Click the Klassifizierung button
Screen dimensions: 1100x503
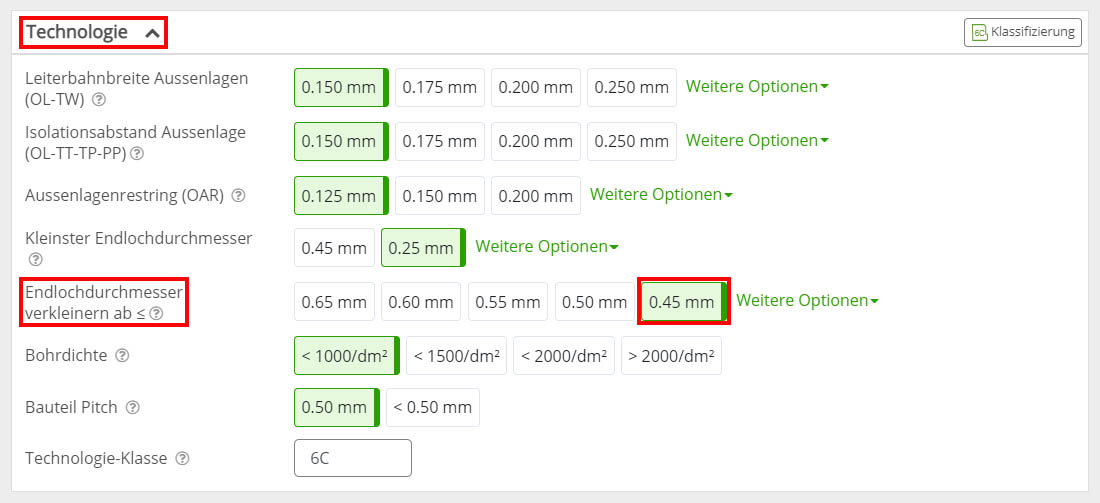point(1023,32)
